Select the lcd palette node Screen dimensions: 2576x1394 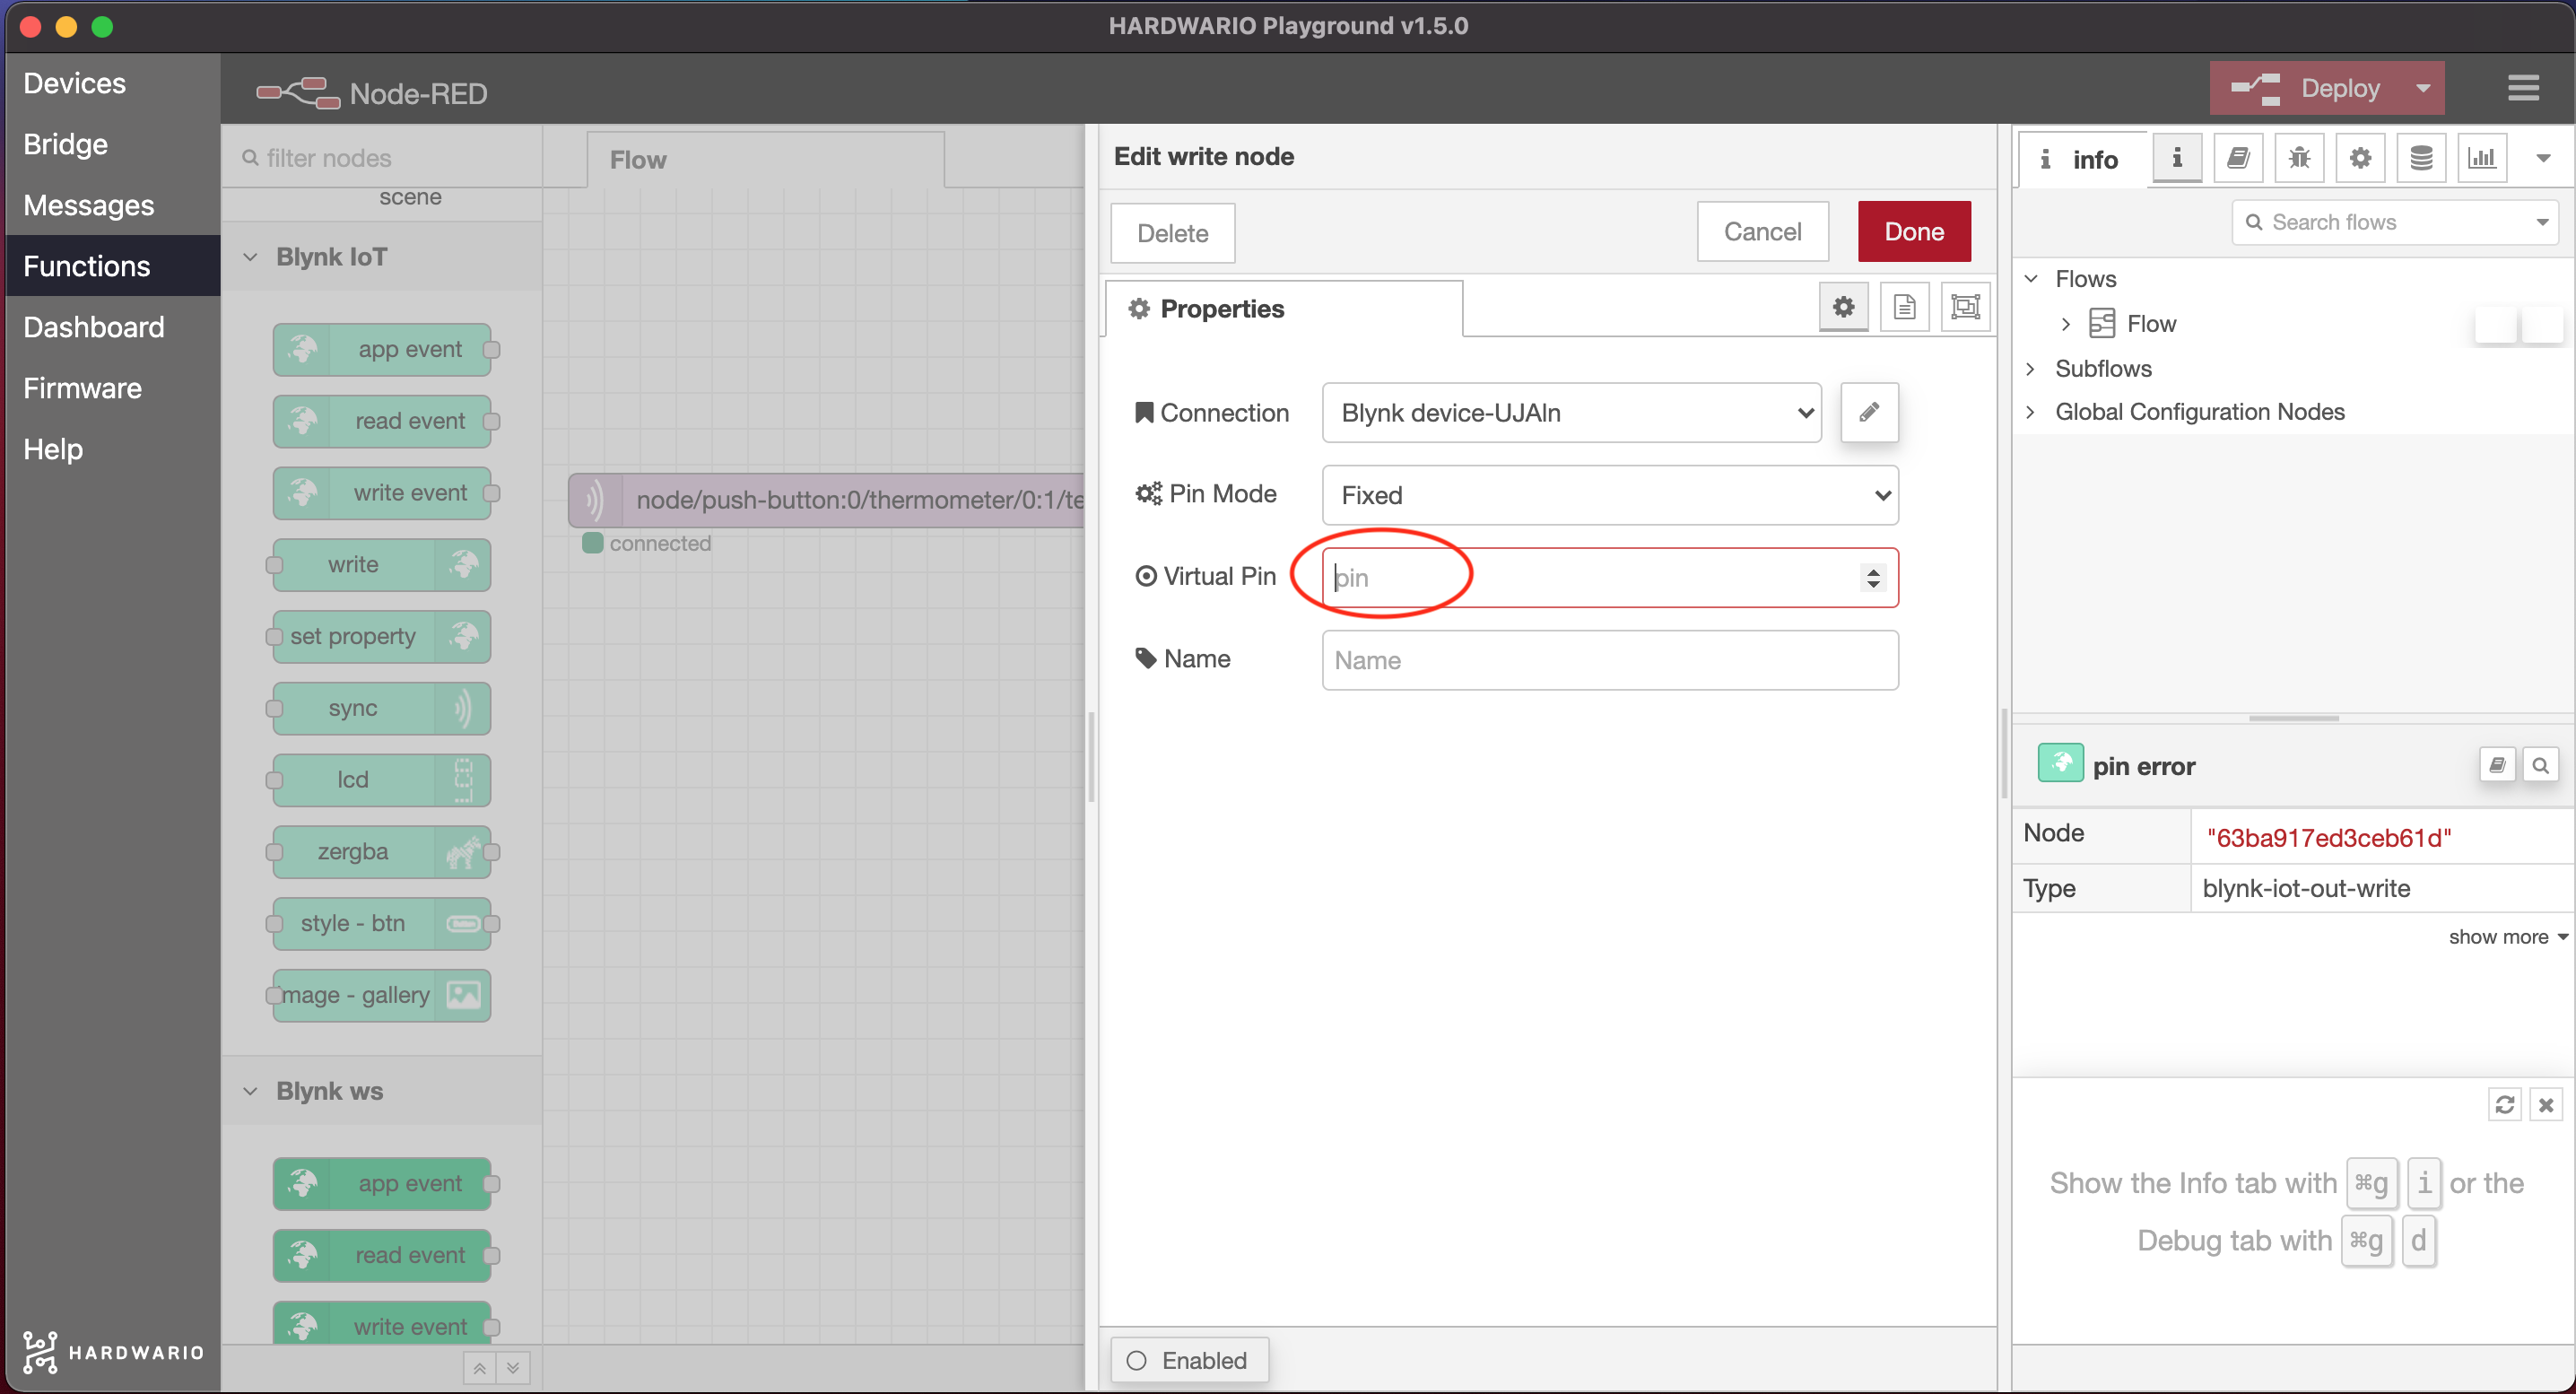click(x=382, y=780)
